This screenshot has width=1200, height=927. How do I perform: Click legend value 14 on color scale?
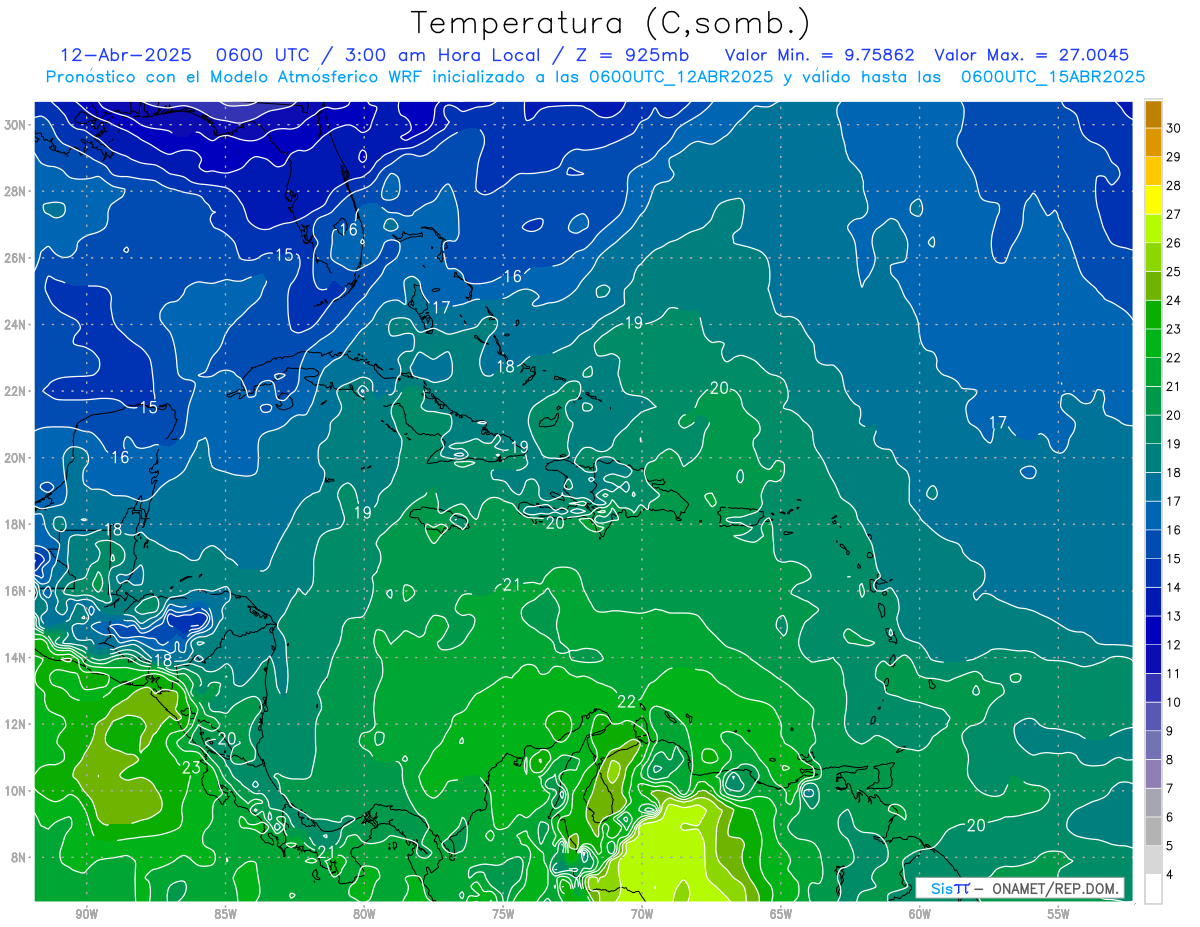point(1173,587)
